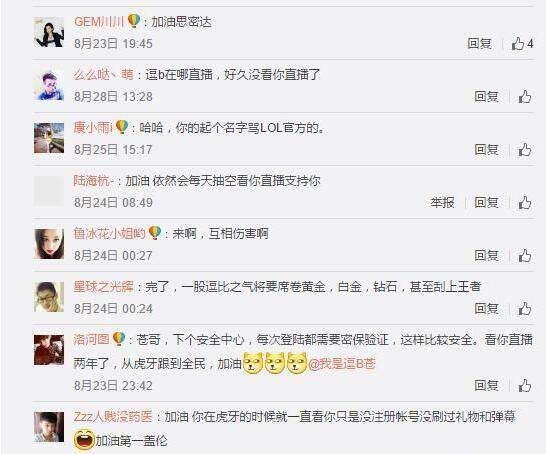Like GEM川川's comment with thumbs-up
Screen dimensions: 546x454
coord(522,44)
